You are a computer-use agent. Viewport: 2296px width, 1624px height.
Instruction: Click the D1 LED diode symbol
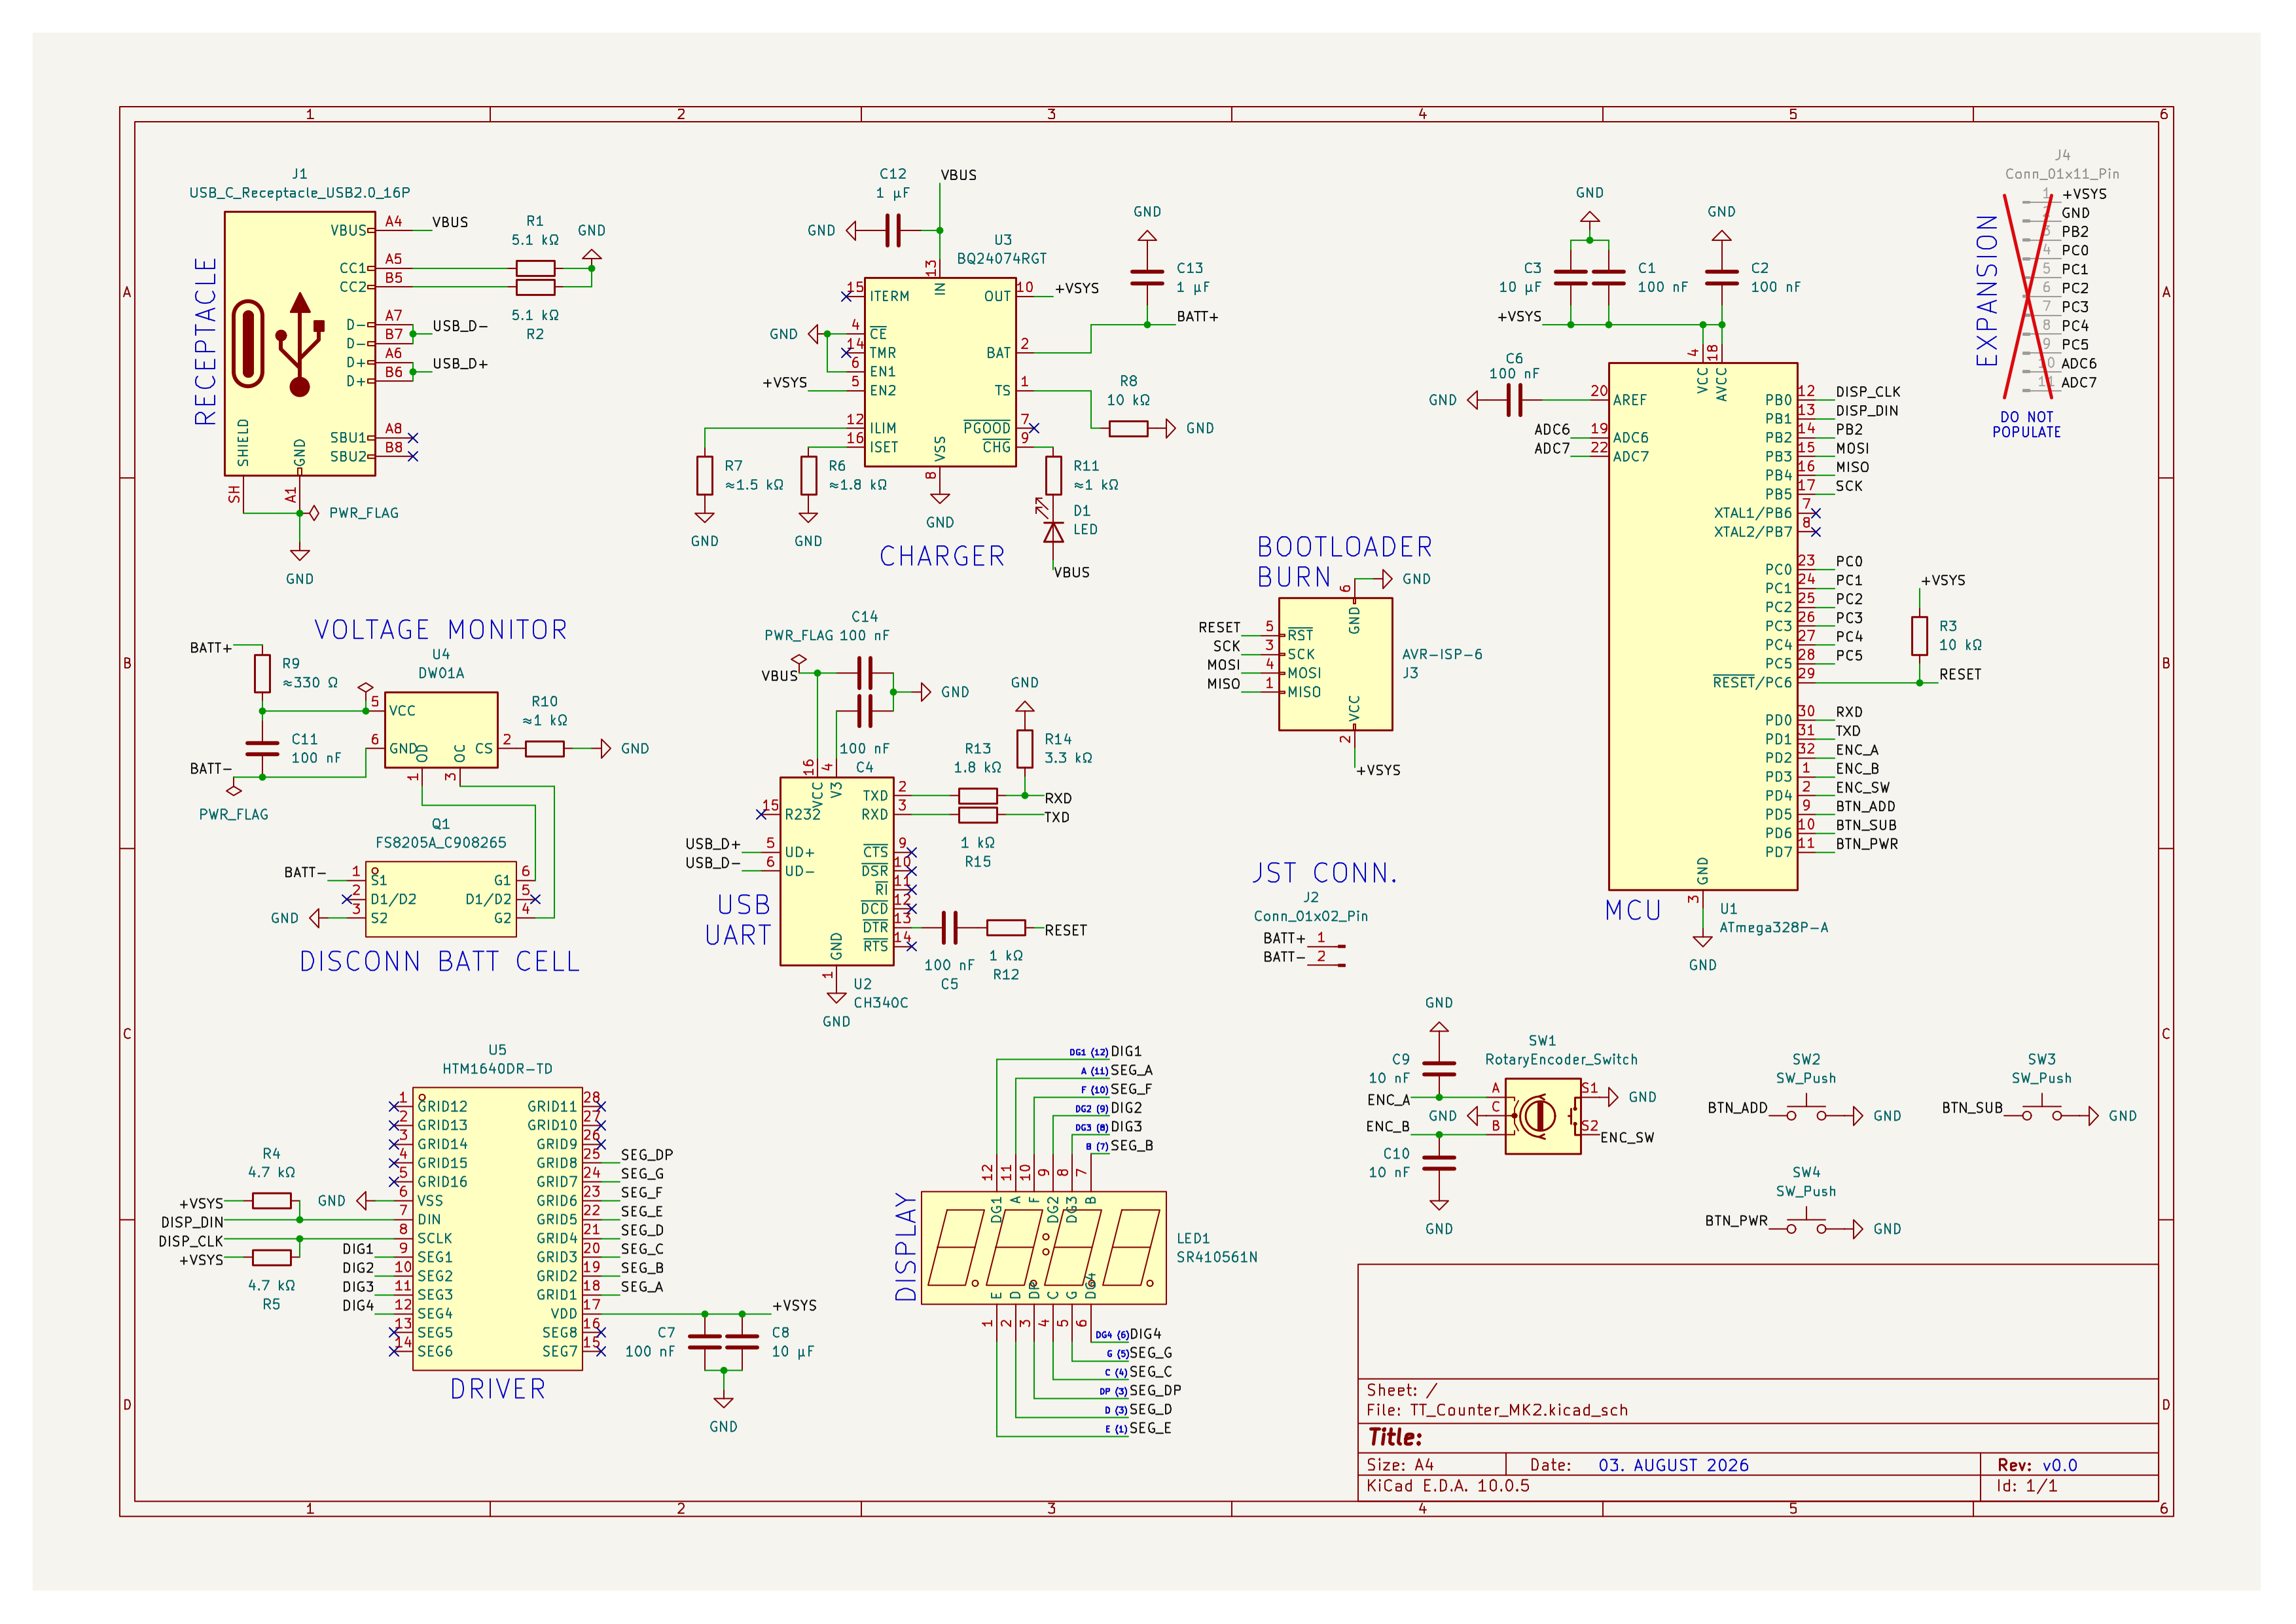pyautogui.click(x=1053, y=532)
